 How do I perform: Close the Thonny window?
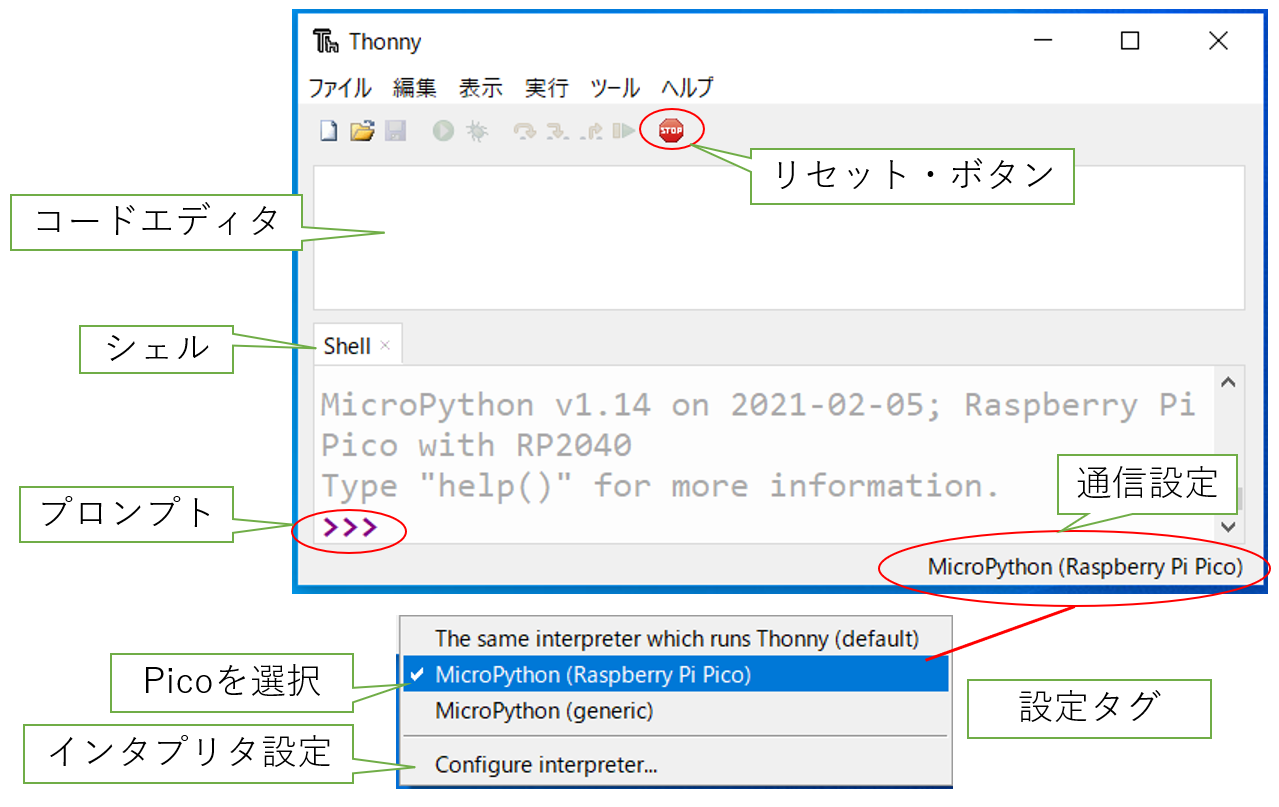click(1218, 41)
